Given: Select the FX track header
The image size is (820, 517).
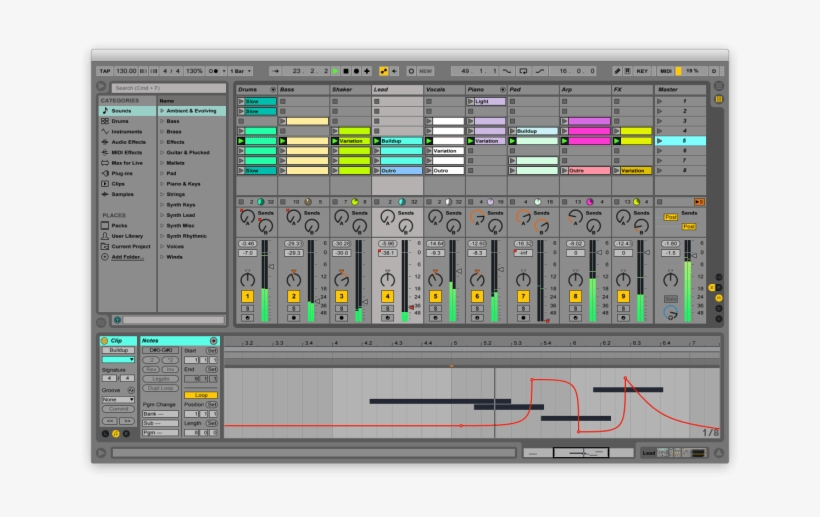Looking at the screenshot, I should point(632,90).
